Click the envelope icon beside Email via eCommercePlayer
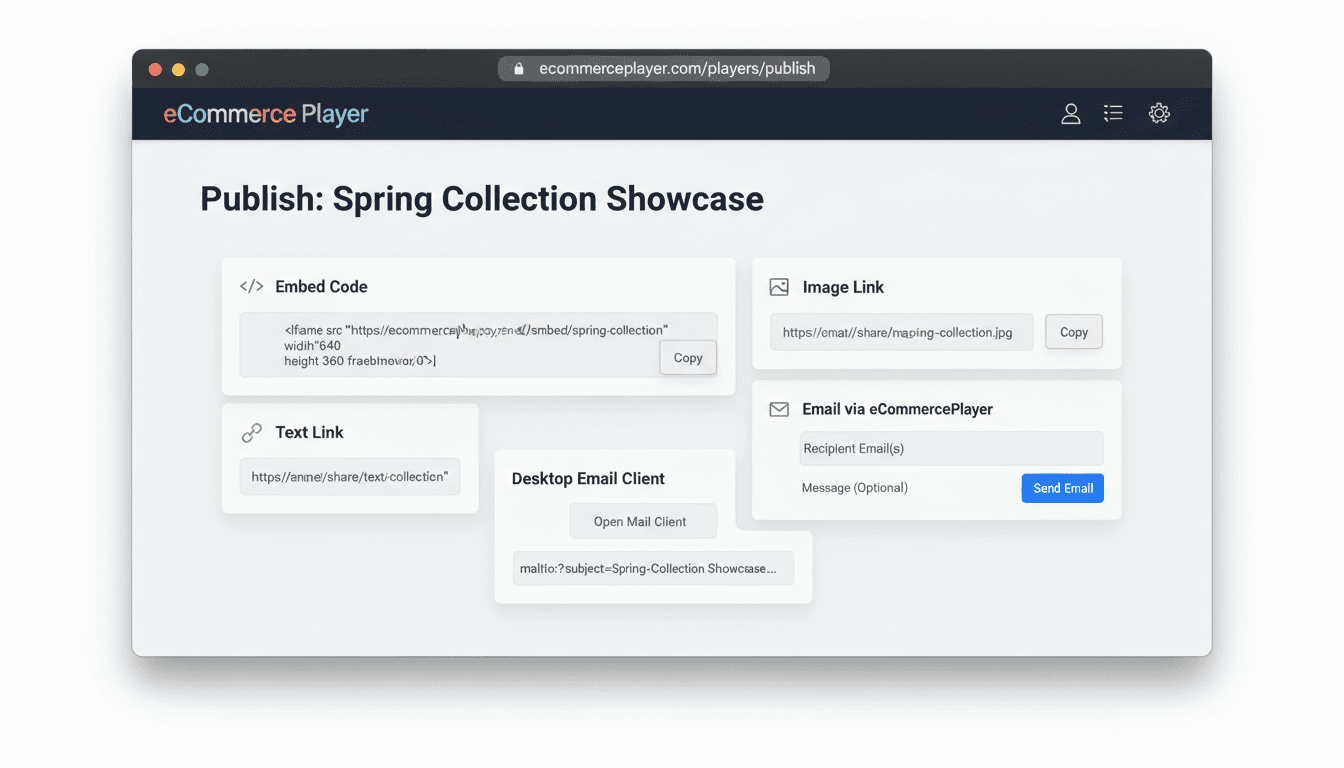 [778, 409]
